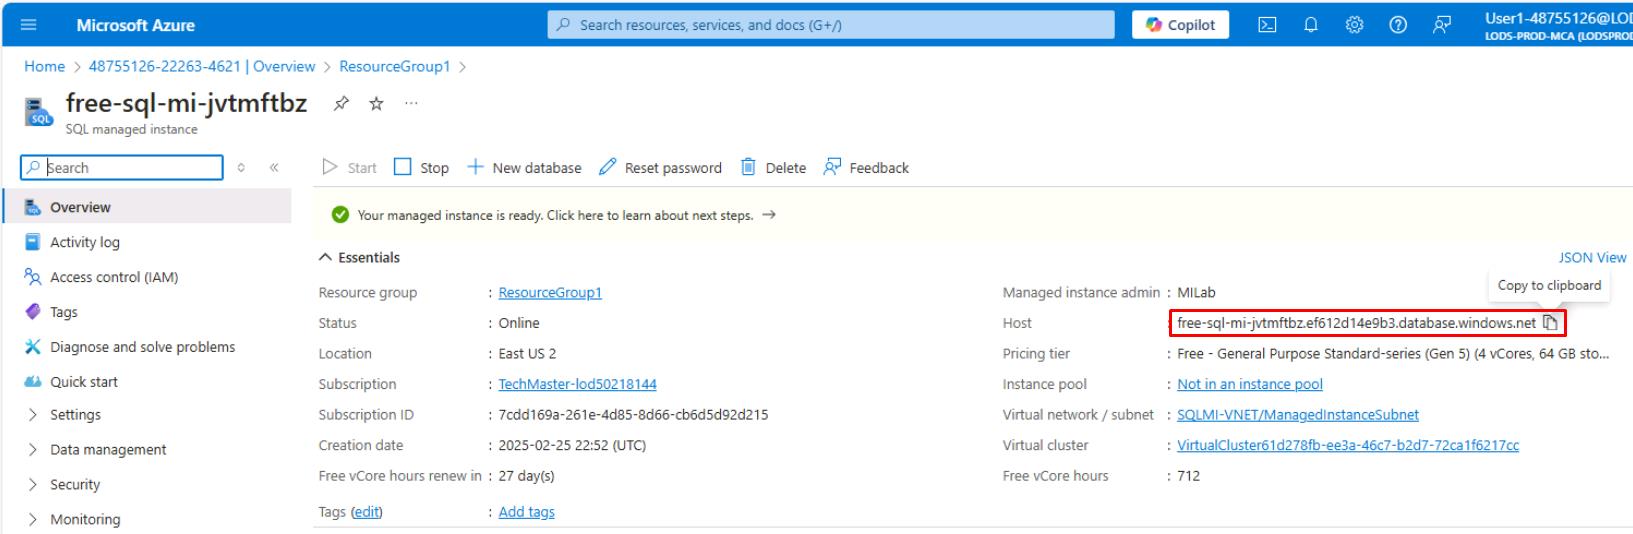The height and width of the screenshot is (534, 1633).
Task: Open the VirtualCluster61d278fb link
Action: (x=1348, y=446)
